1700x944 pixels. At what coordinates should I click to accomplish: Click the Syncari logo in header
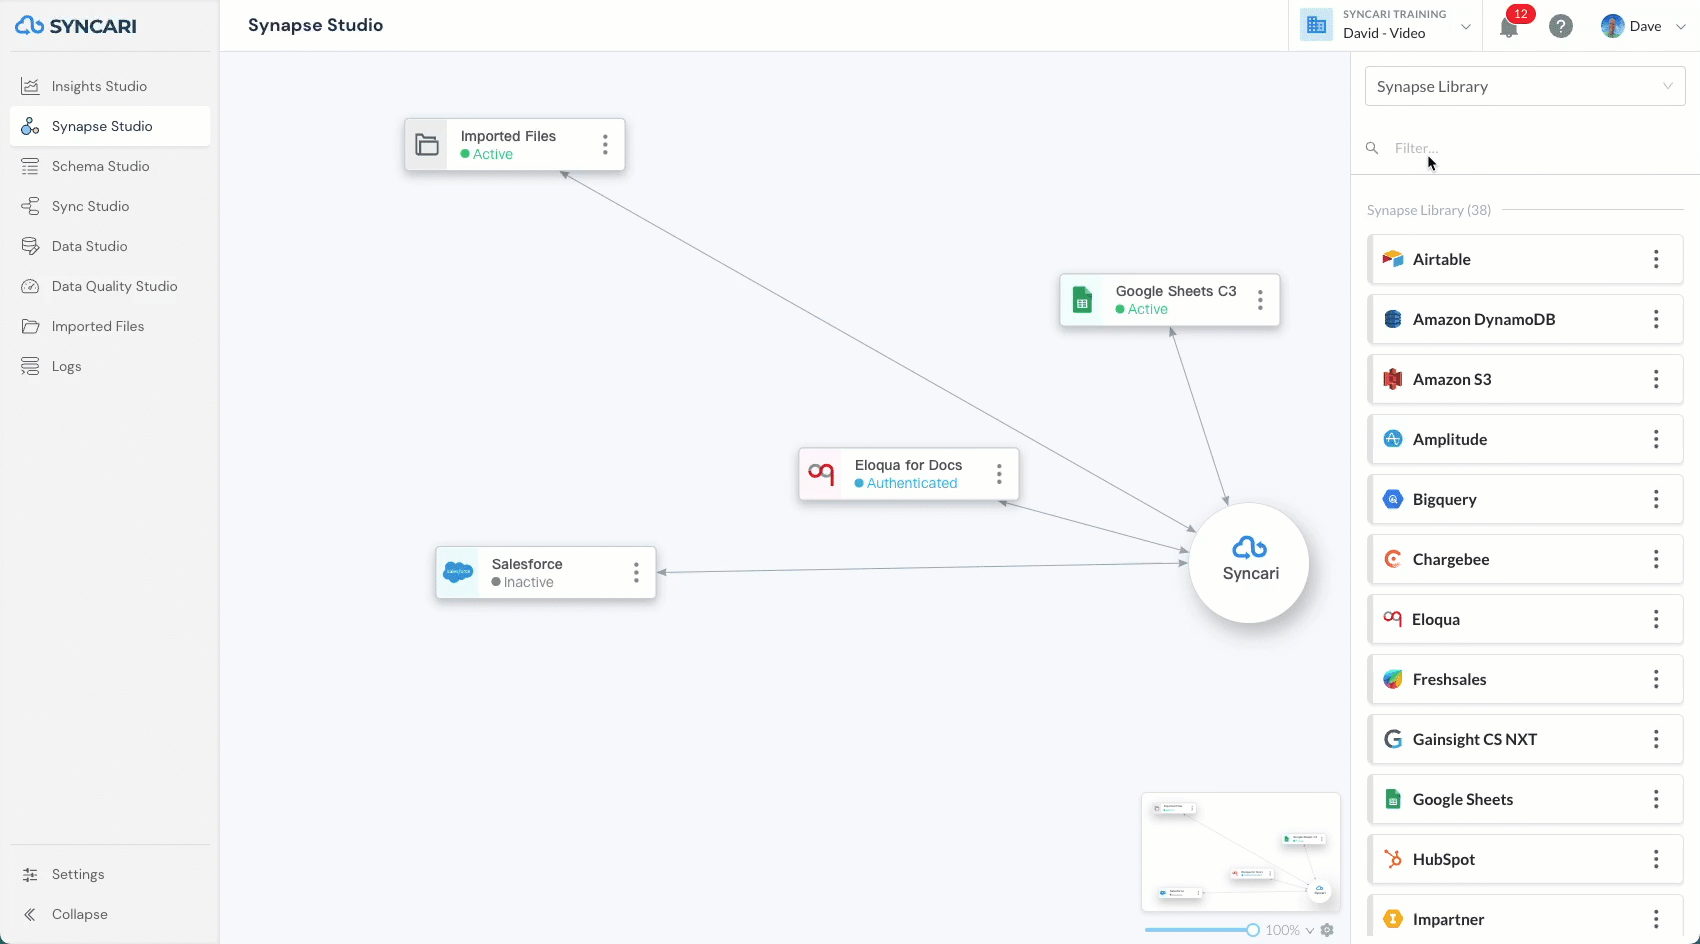76,26
